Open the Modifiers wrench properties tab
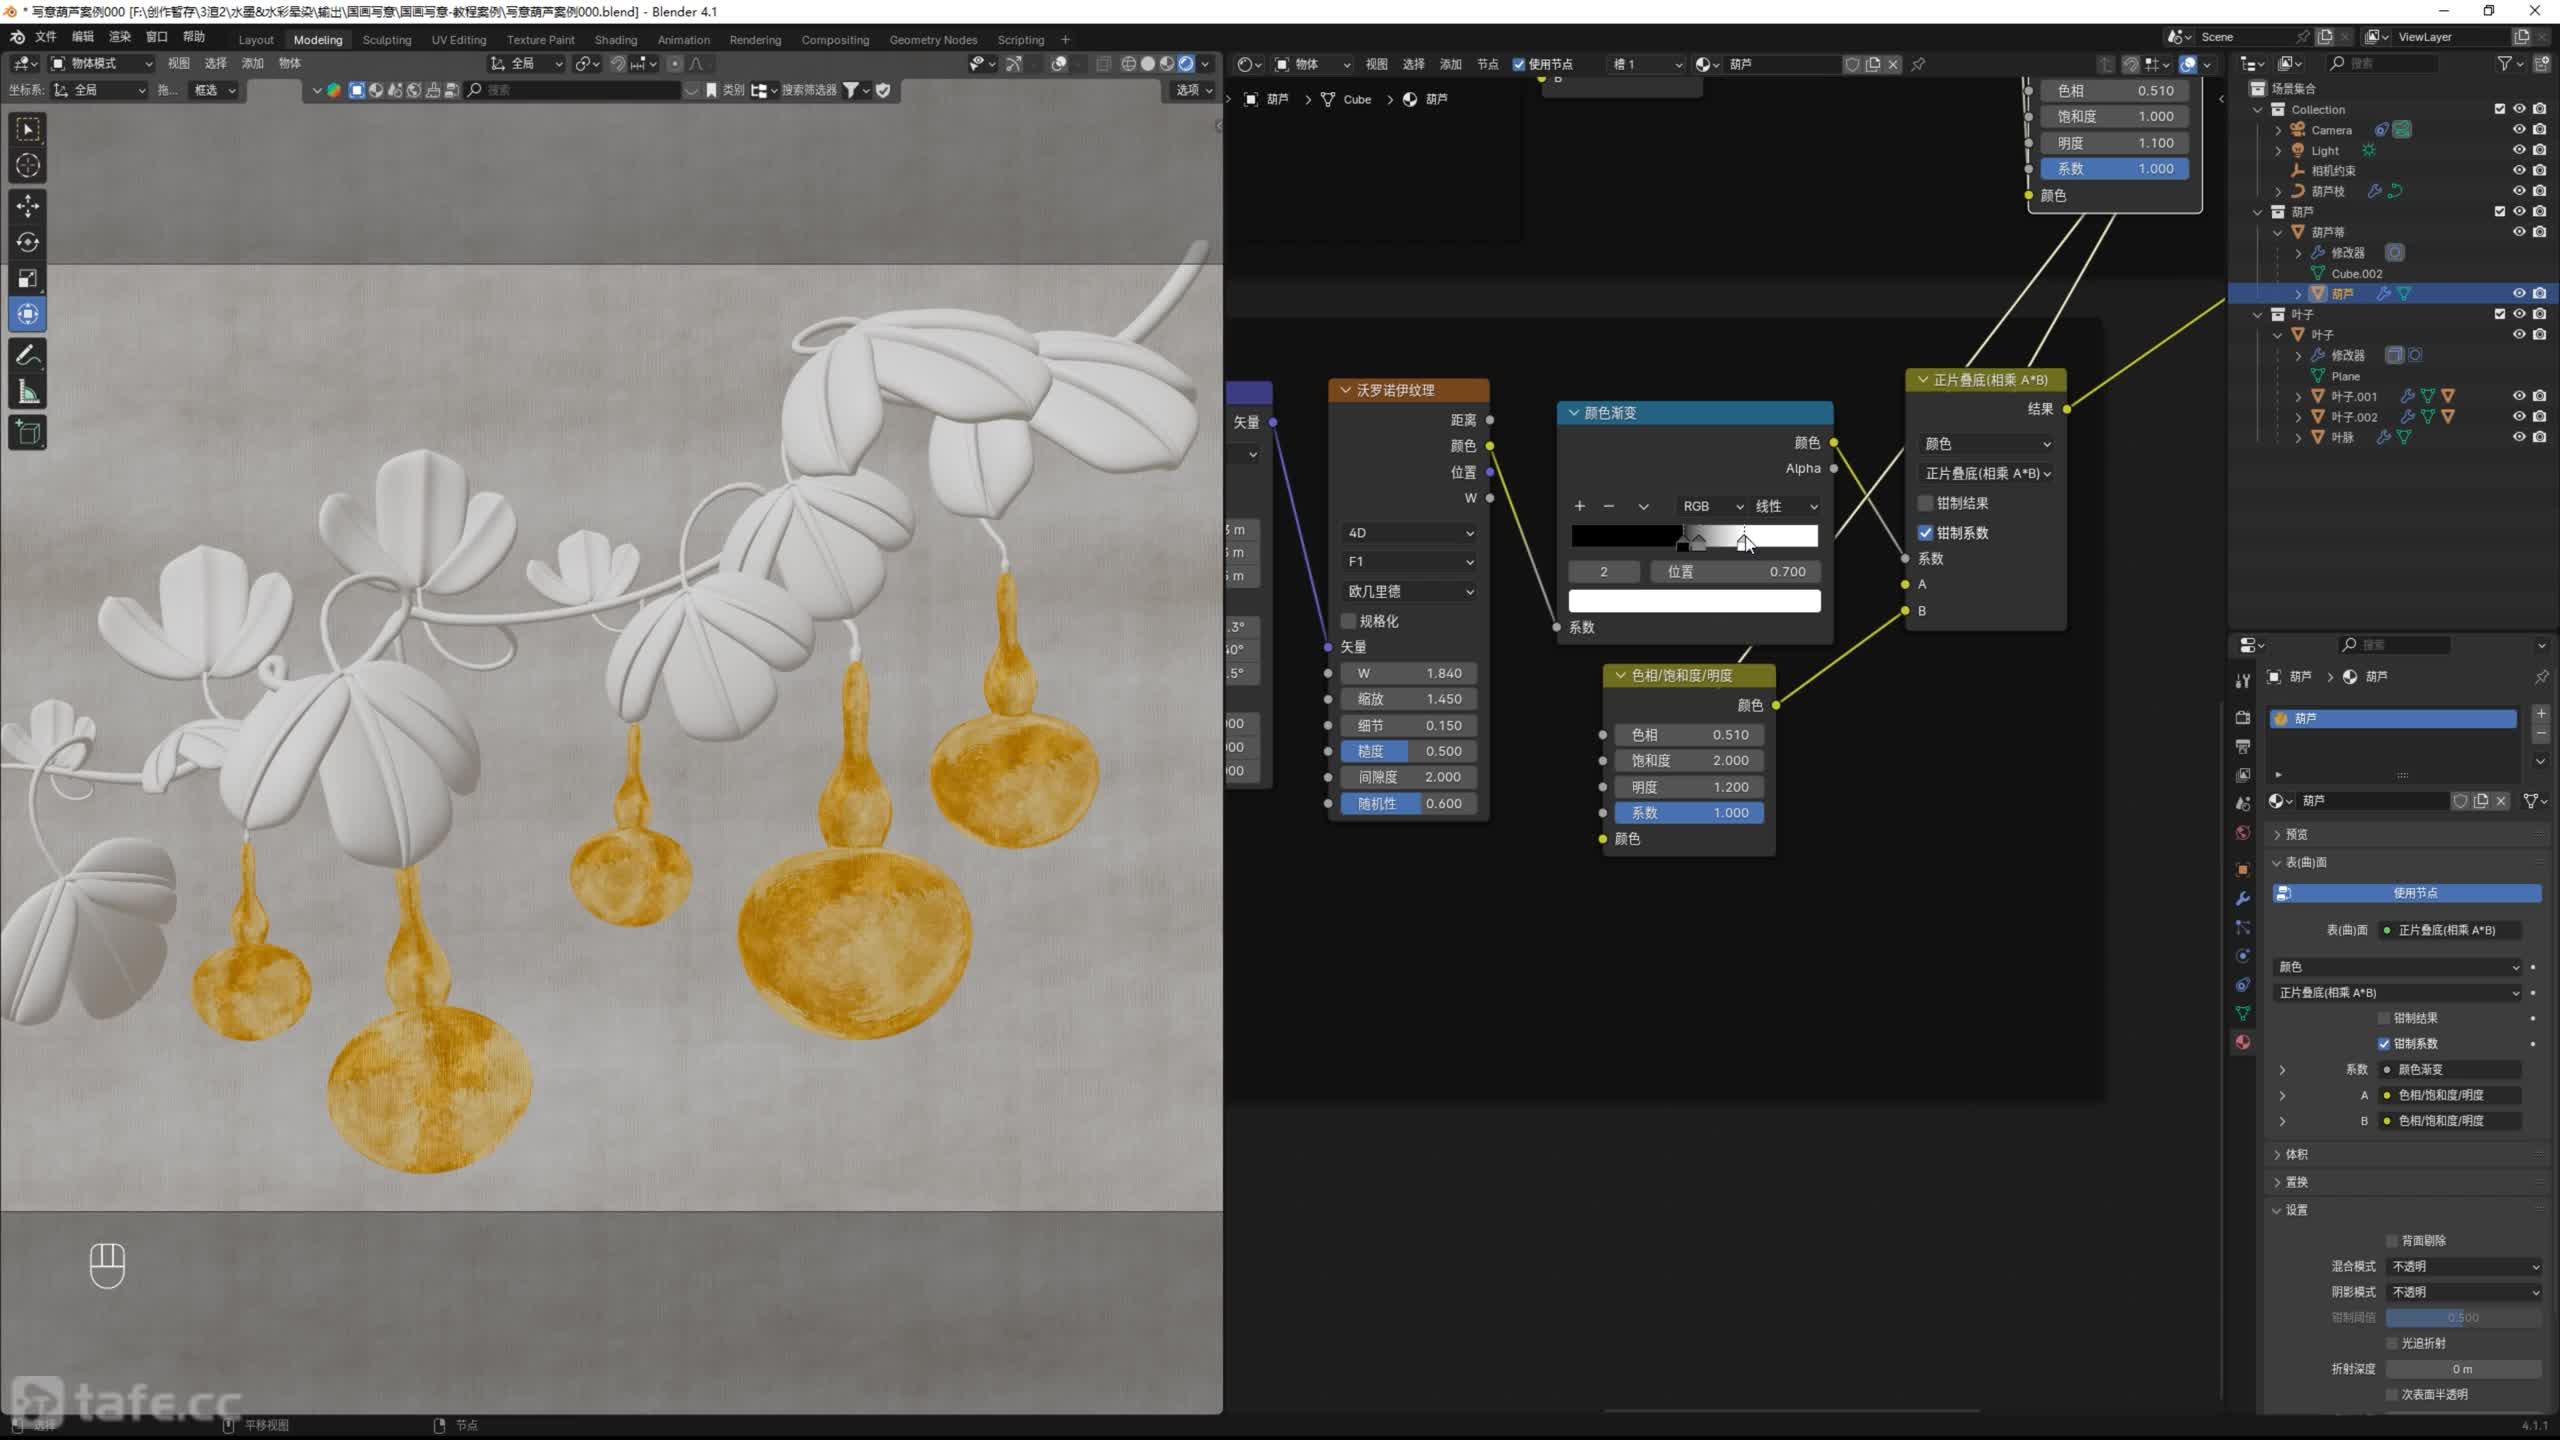The width and height of the screenshot is (2560, 1440). point(2243,898)
